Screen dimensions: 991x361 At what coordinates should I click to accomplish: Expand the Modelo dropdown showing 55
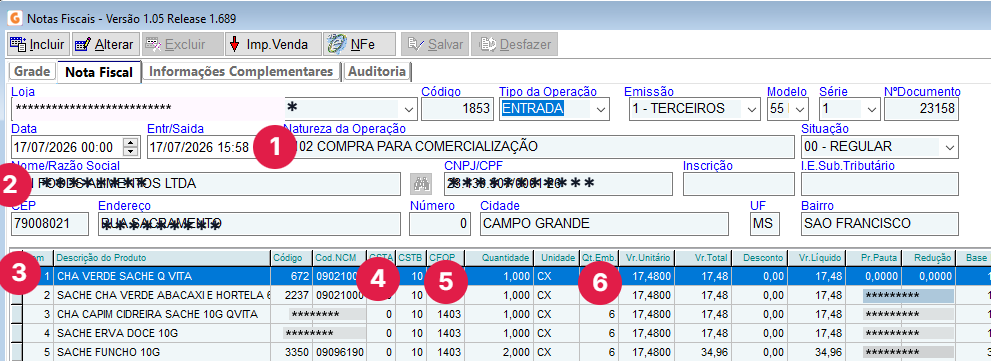tap(800, 109)
